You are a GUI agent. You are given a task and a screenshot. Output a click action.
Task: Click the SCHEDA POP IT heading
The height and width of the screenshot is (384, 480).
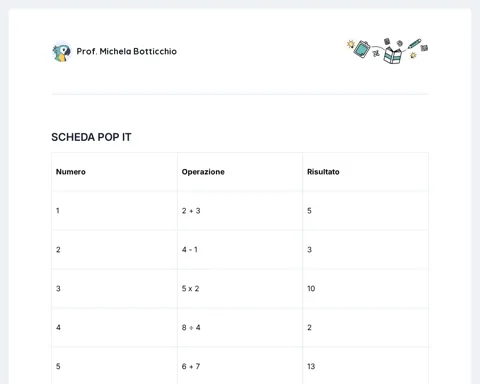click(91, 137)
